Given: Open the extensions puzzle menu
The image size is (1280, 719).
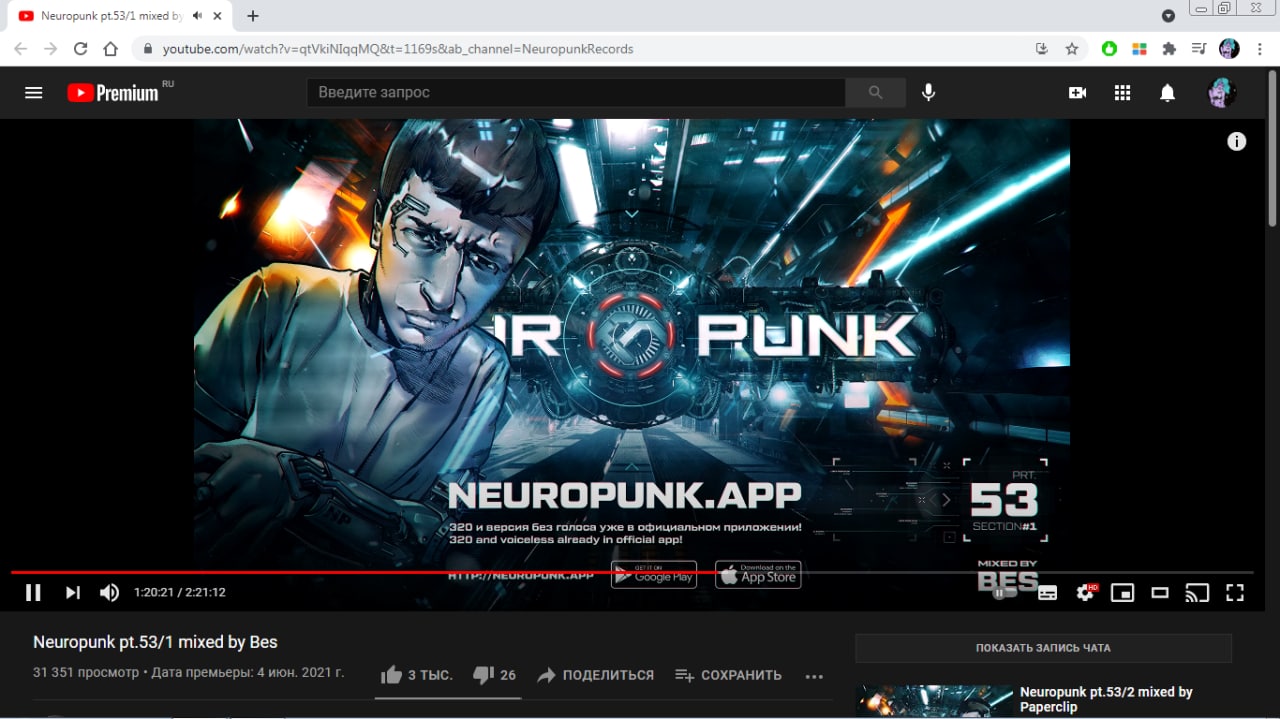Looking at the screenshot, I should pos(1169,48).
